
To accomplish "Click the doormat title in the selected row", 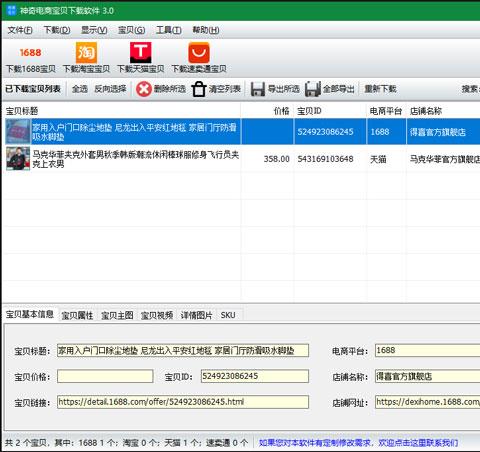I will 135,132.
